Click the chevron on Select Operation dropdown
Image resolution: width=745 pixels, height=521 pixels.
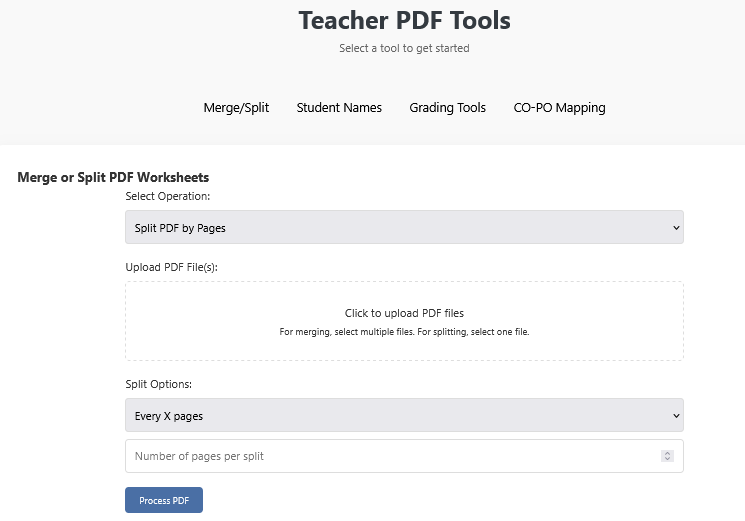pyautogui.click(x=676, y=228)
